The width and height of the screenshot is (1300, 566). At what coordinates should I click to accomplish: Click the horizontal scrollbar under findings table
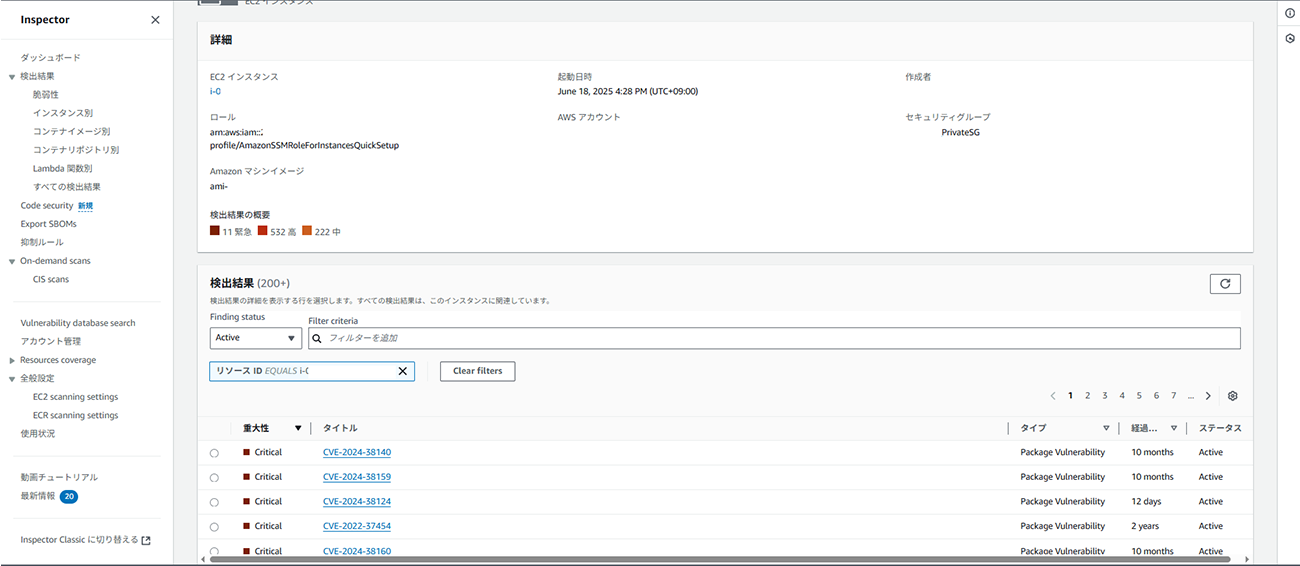[700, 559]
